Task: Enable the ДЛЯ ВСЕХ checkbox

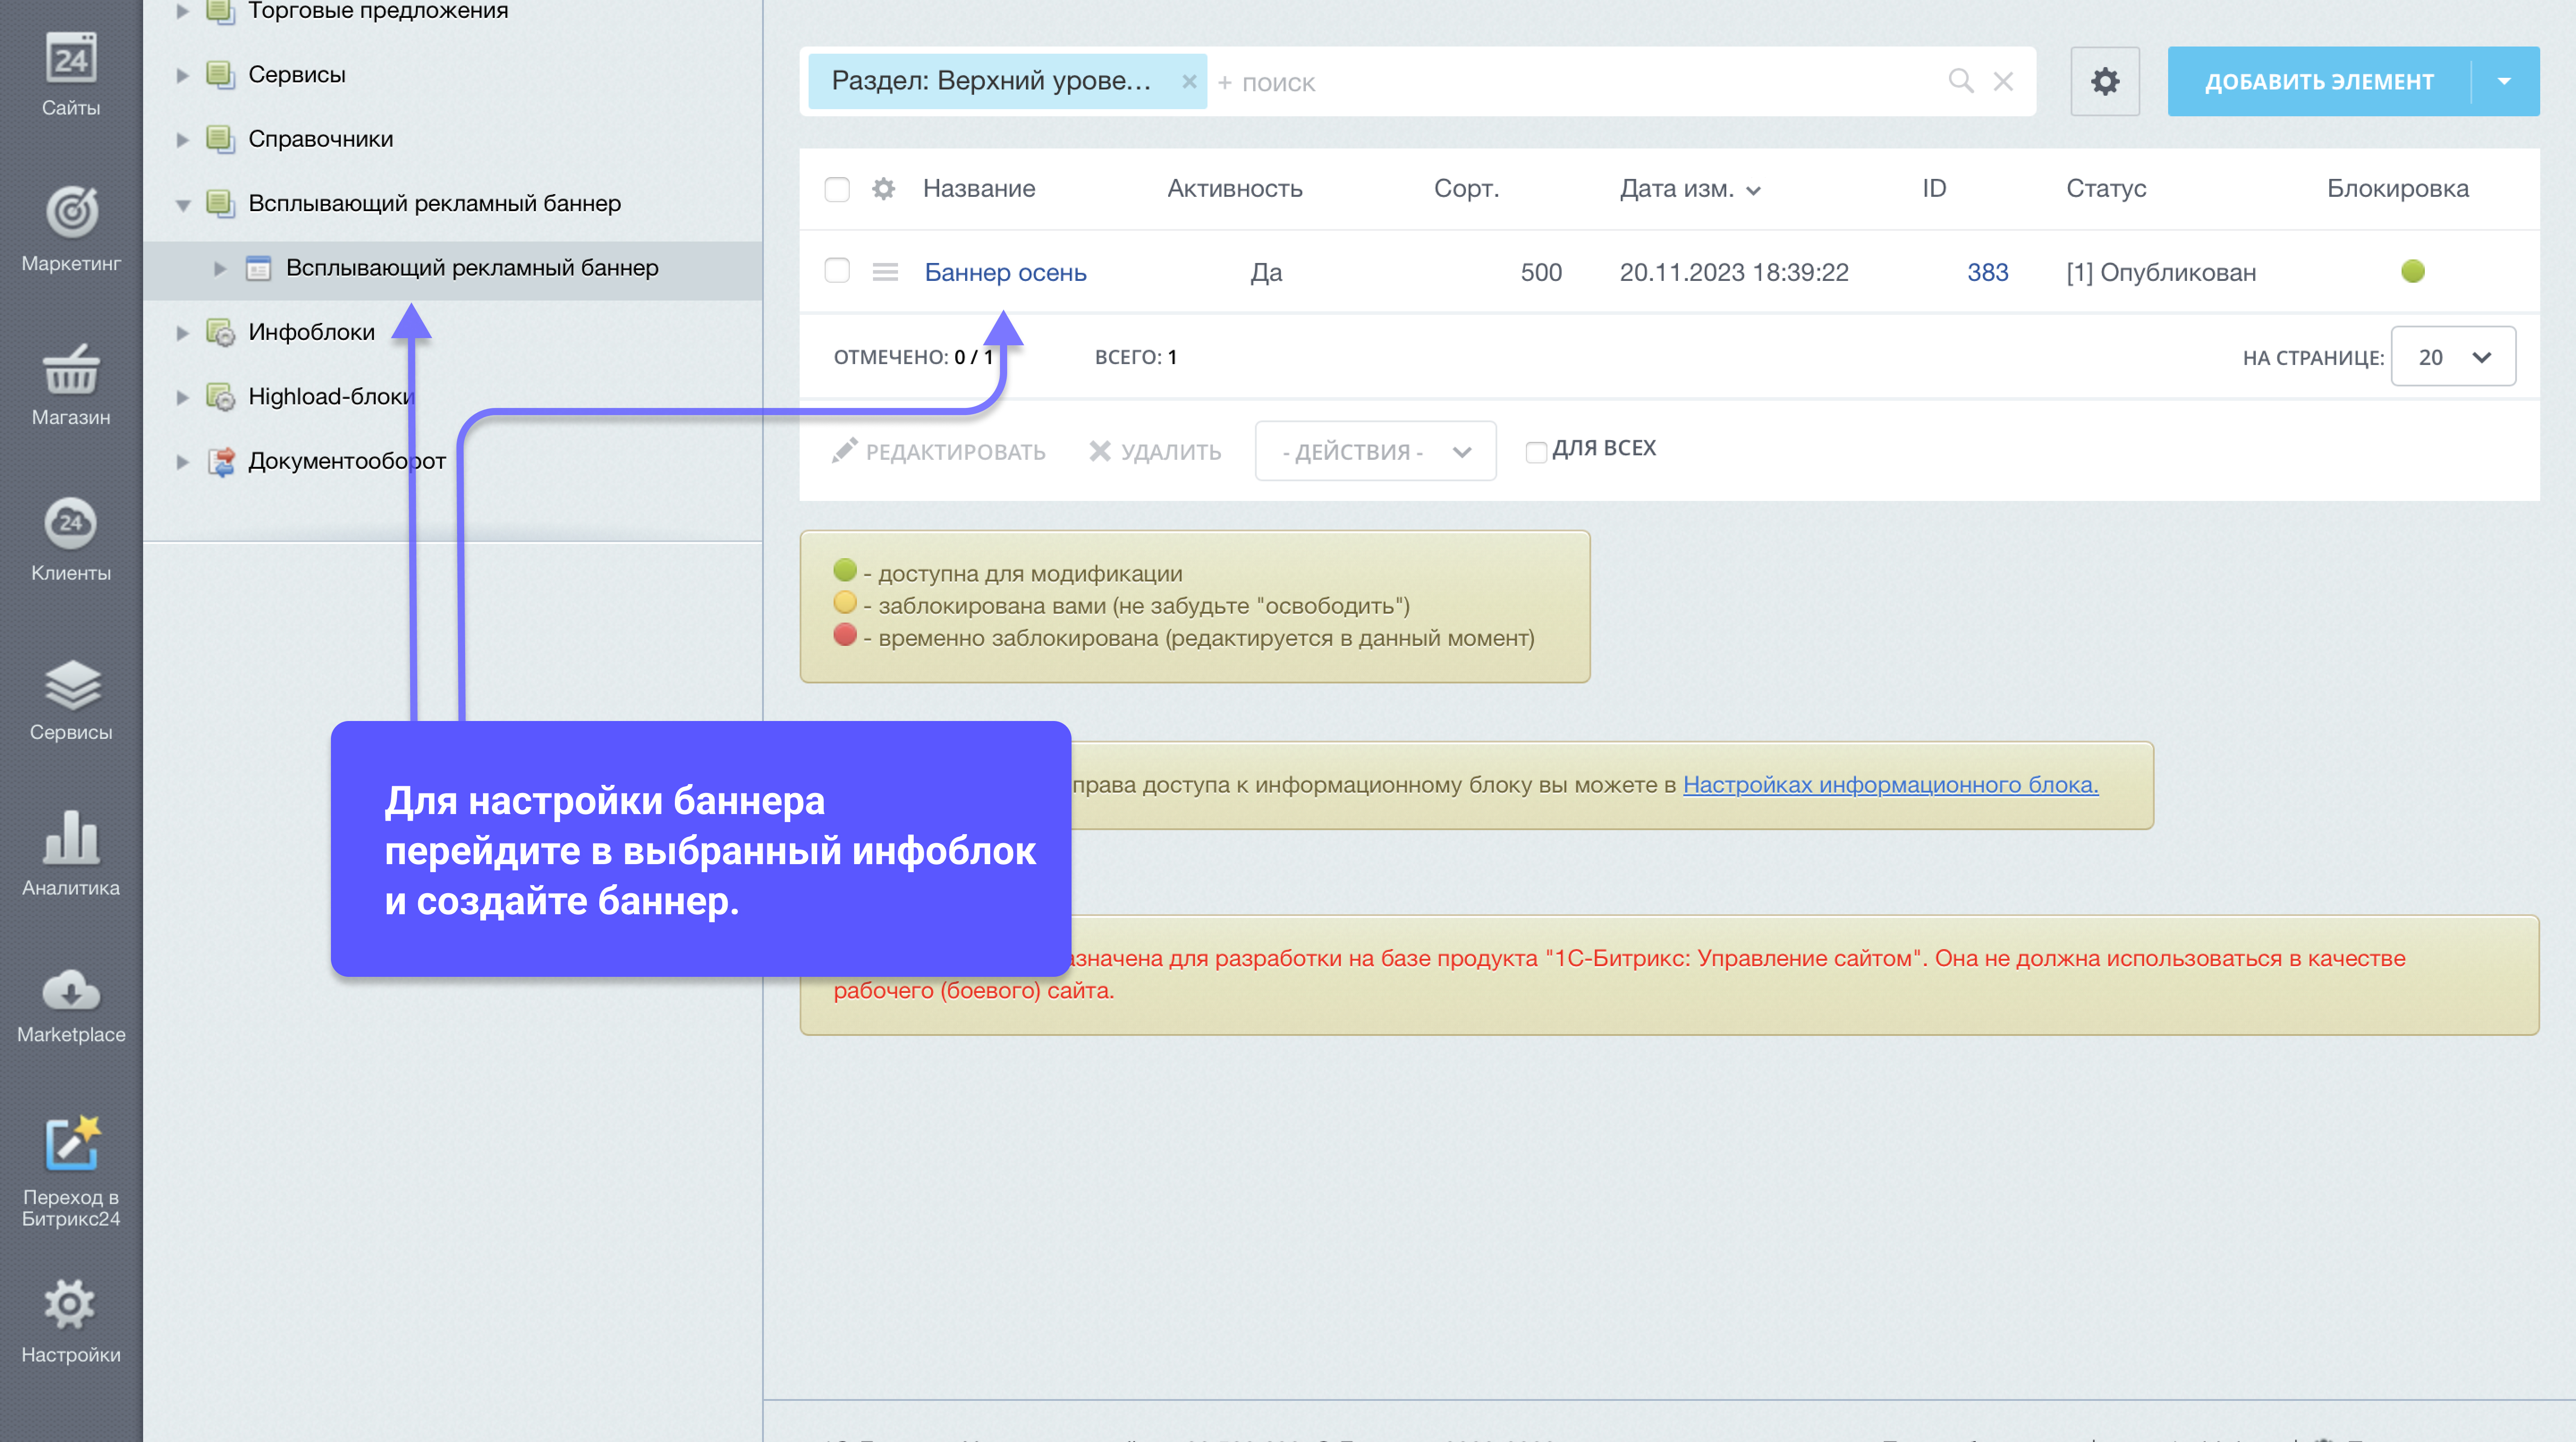Action: click(1536, 452)
